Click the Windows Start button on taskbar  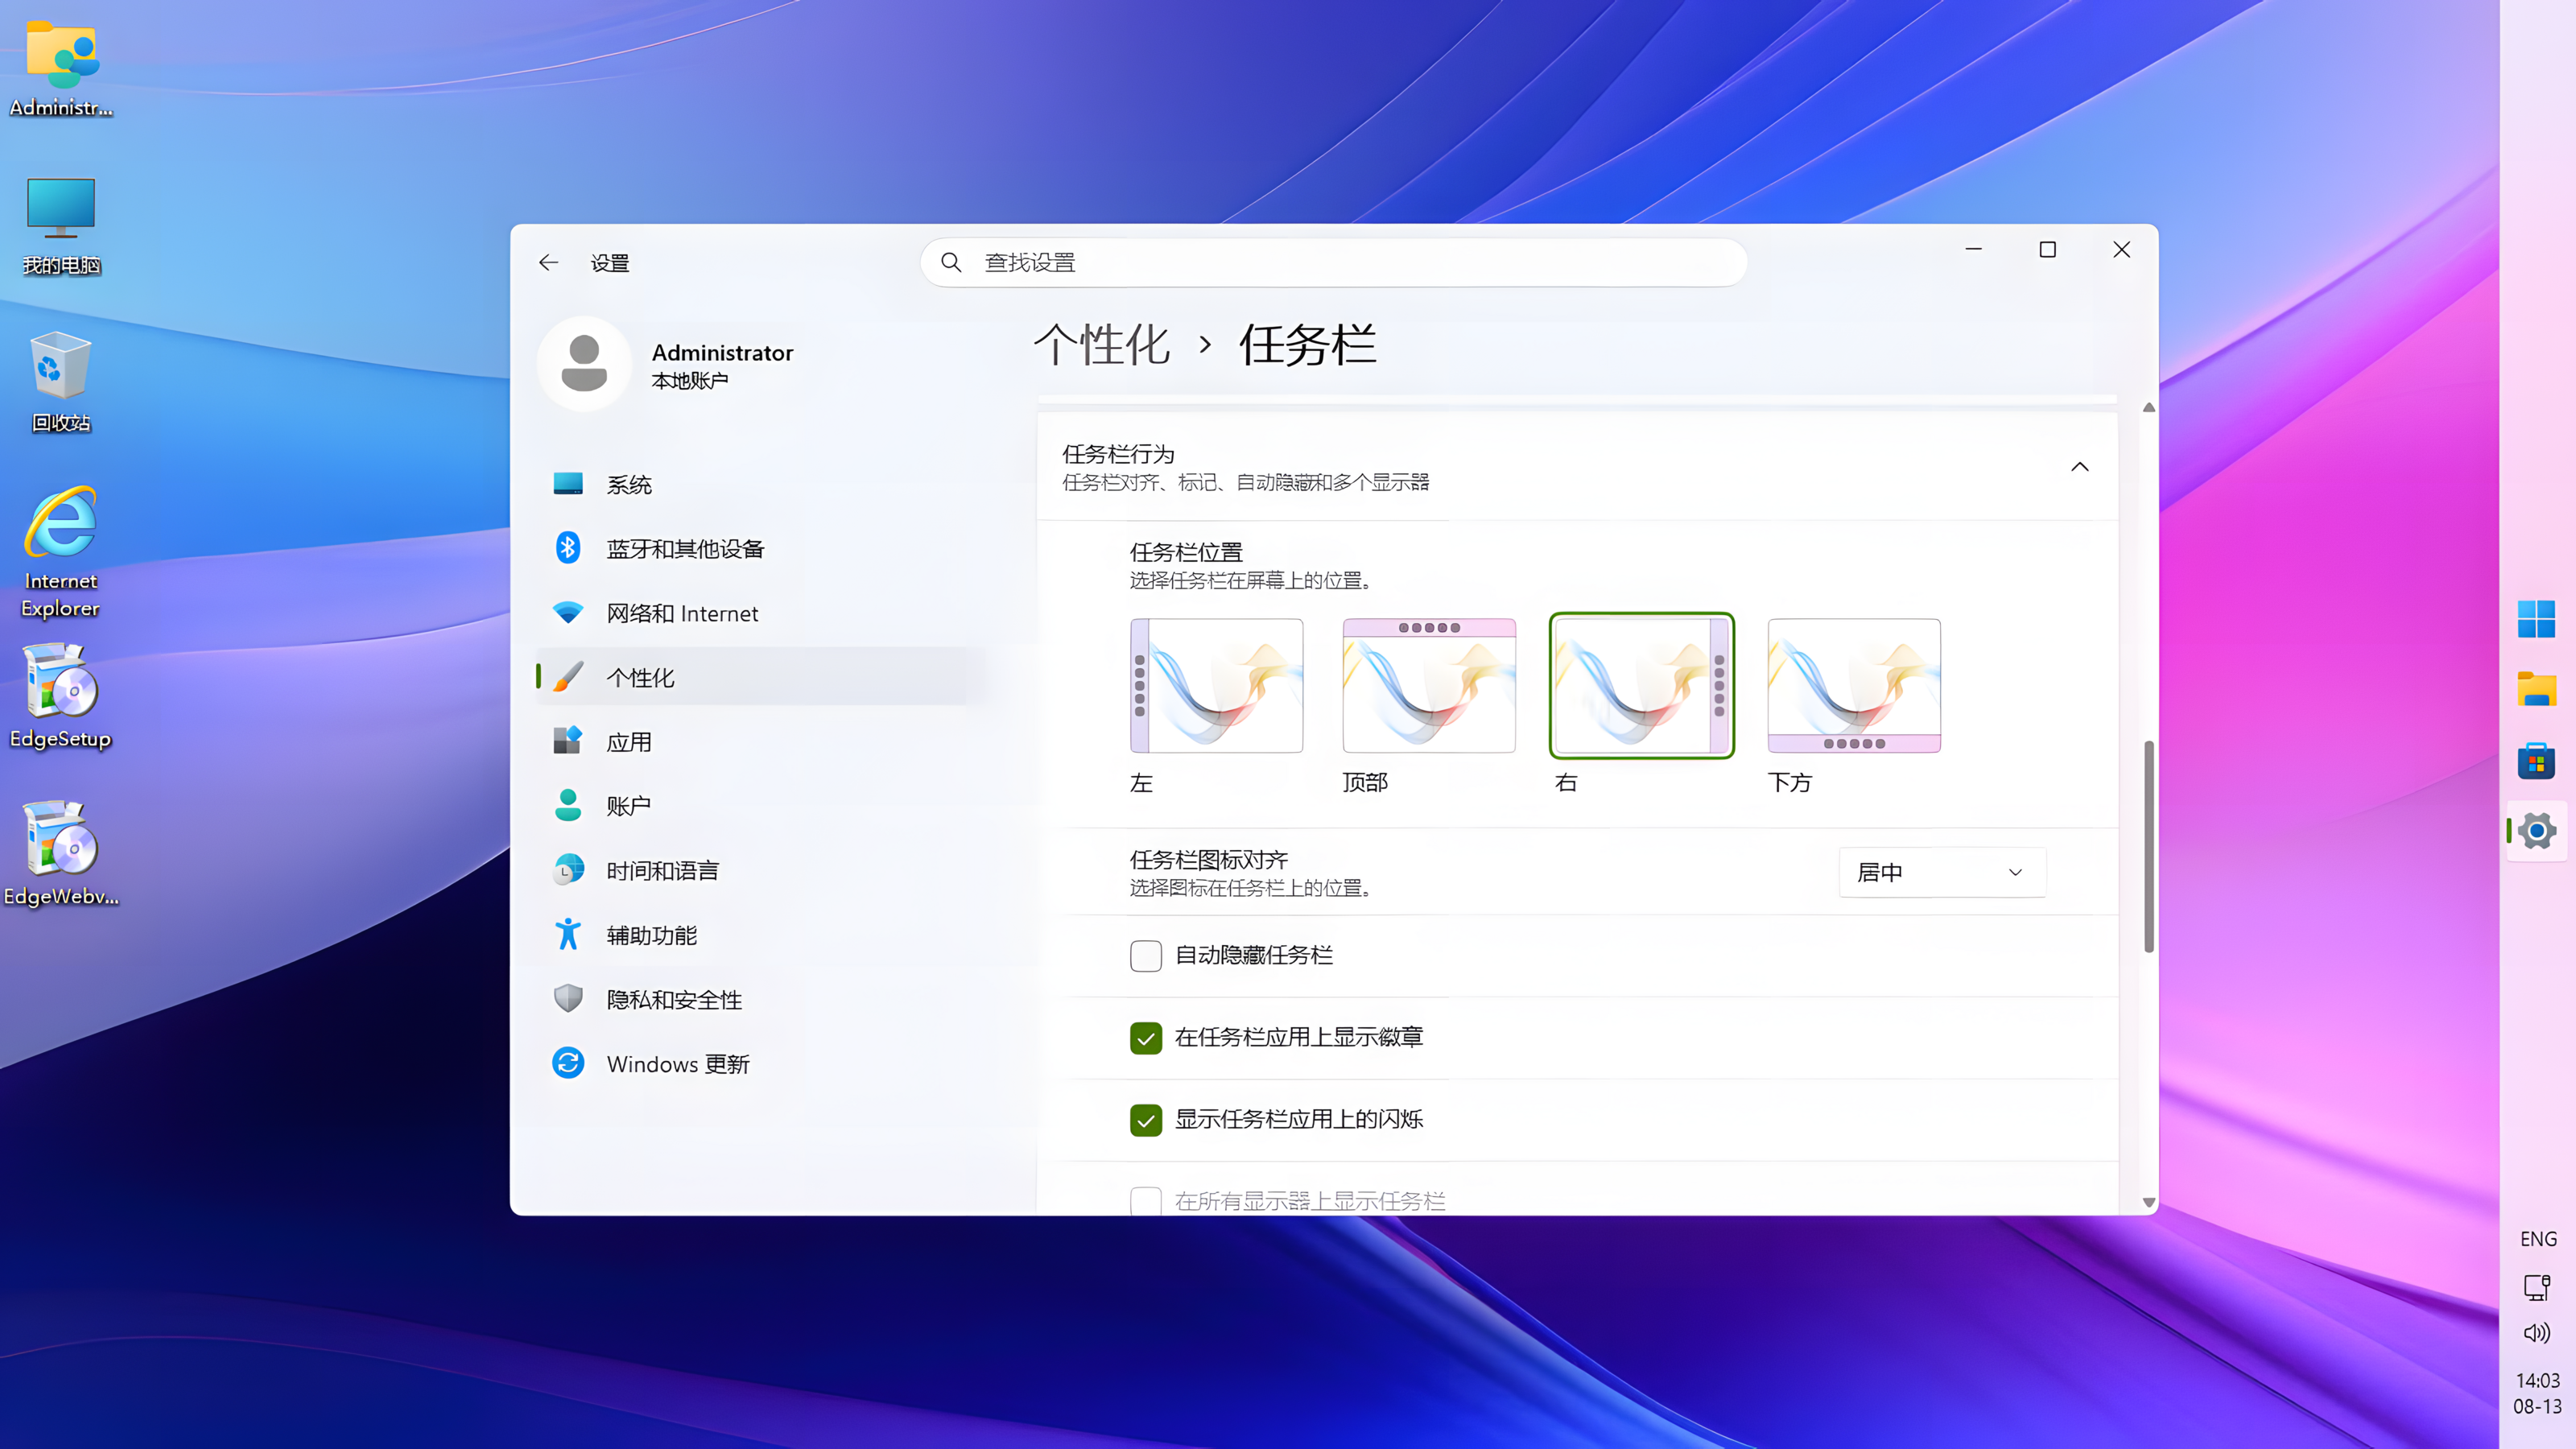(2536, 619)
